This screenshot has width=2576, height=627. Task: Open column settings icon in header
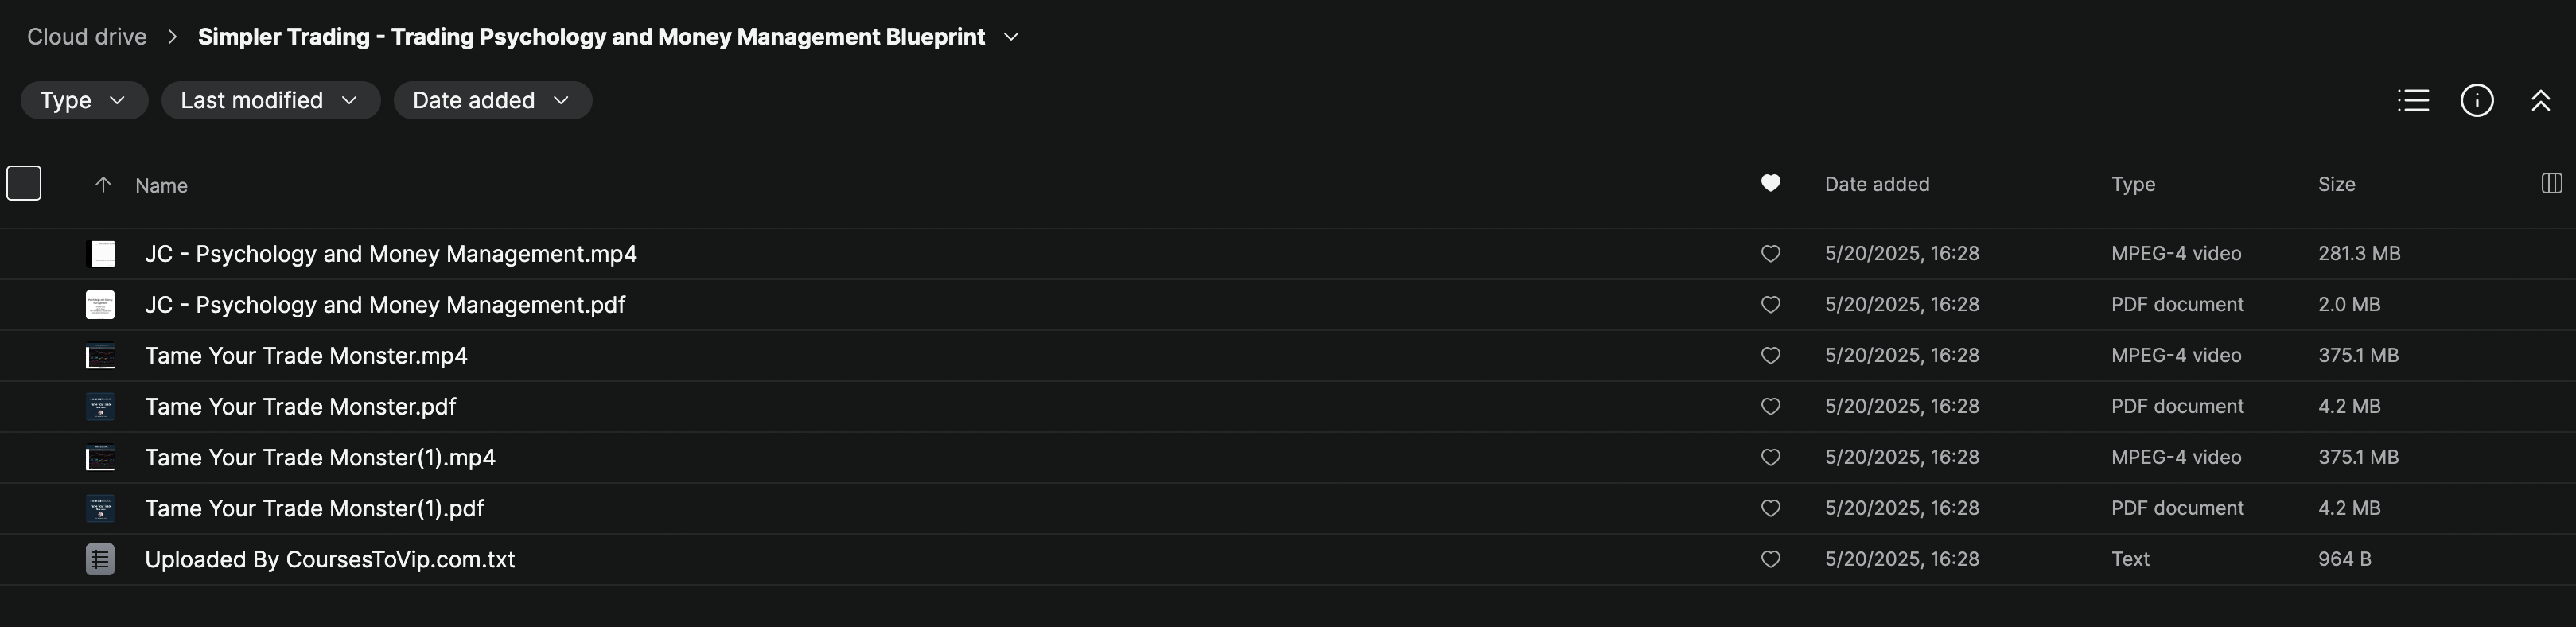coord(2551,183)
